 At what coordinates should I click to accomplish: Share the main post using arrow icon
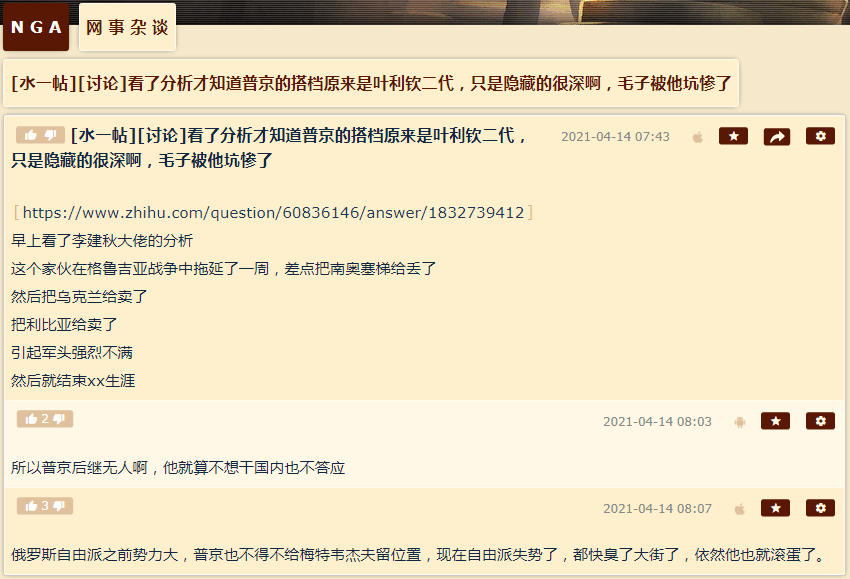click(x=776, y=137)
